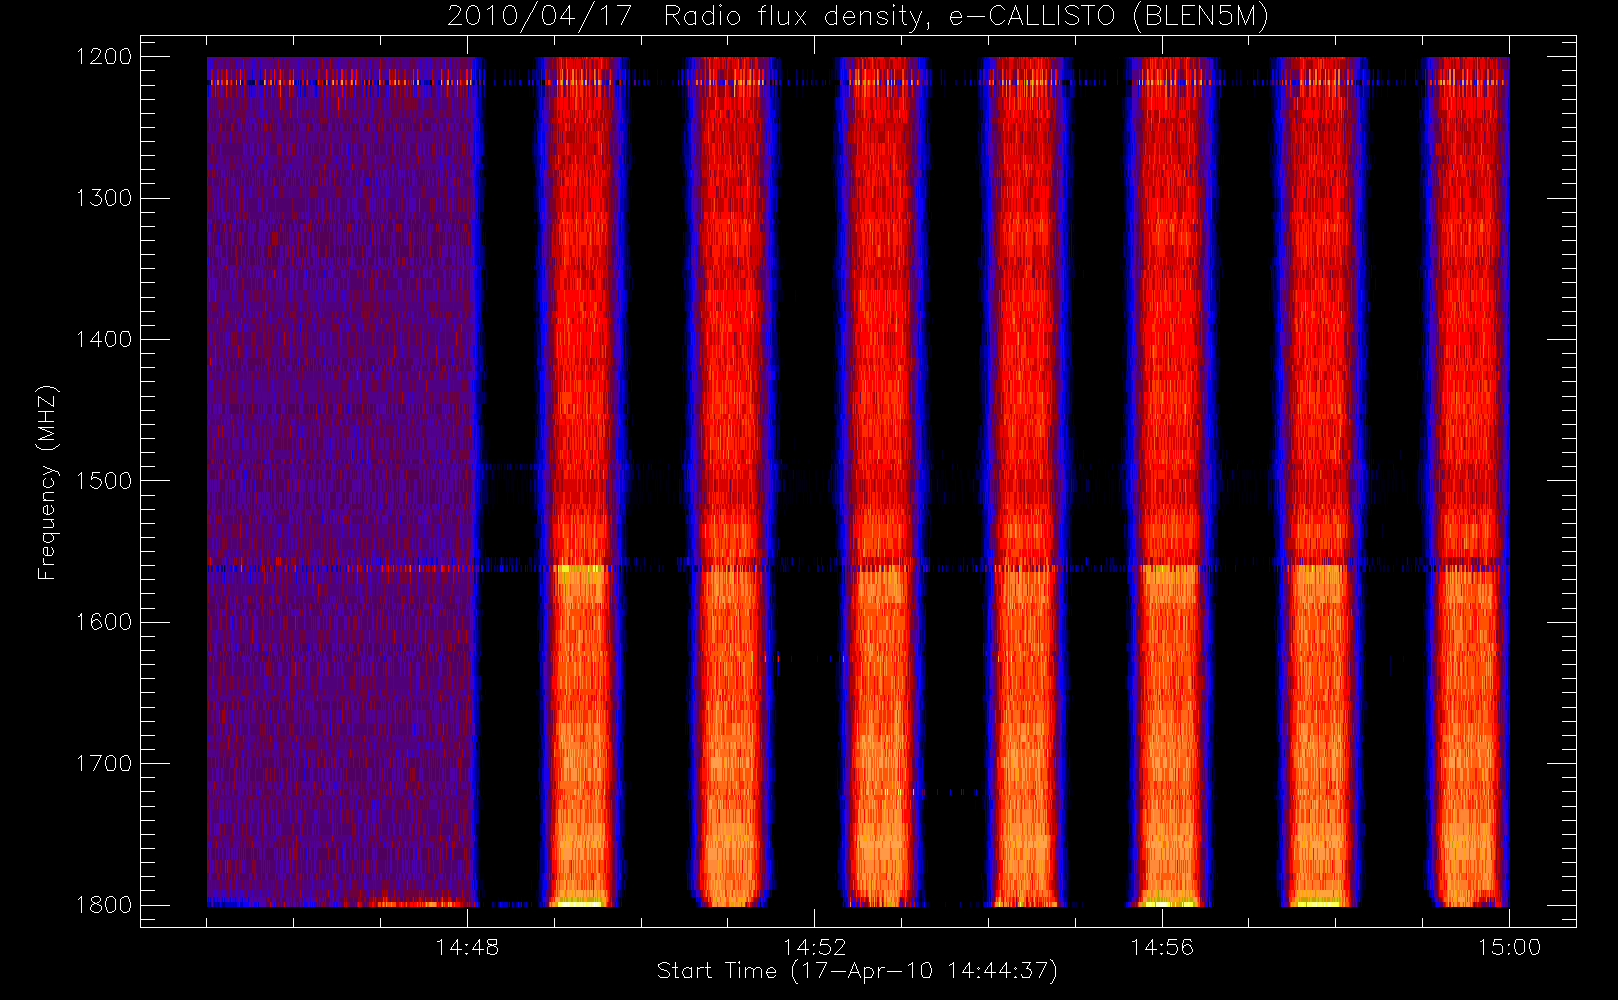Image resolution: width=1618 pixels, height=1000 pixels.
Task: Click the 1800 frequency tick label
Action: 104,905
